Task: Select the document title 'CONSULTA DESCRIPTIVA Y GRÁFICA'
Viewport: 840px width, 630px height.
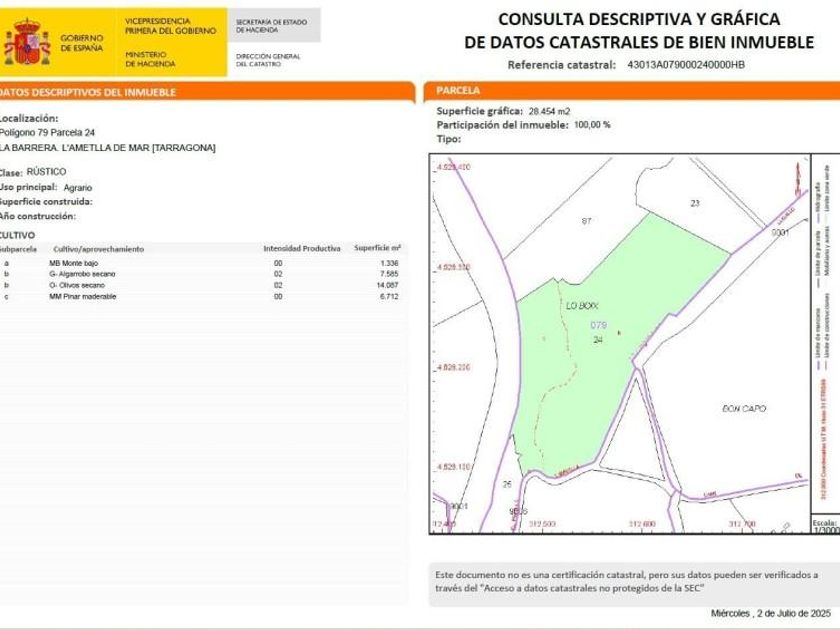Action: coord(639,19)
